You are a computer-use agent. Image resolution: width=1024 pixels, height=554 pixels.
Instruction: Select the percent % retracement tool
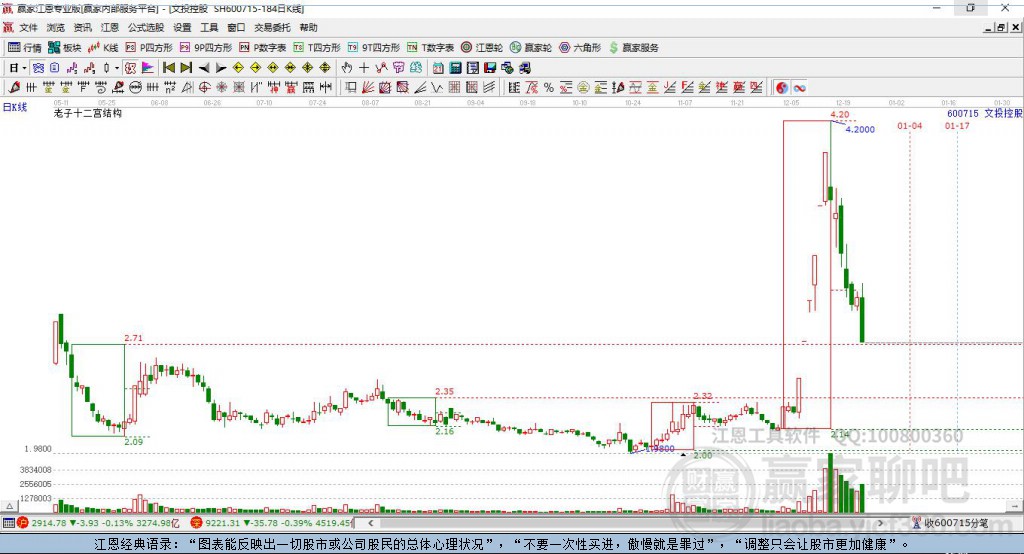coord(549,88)
